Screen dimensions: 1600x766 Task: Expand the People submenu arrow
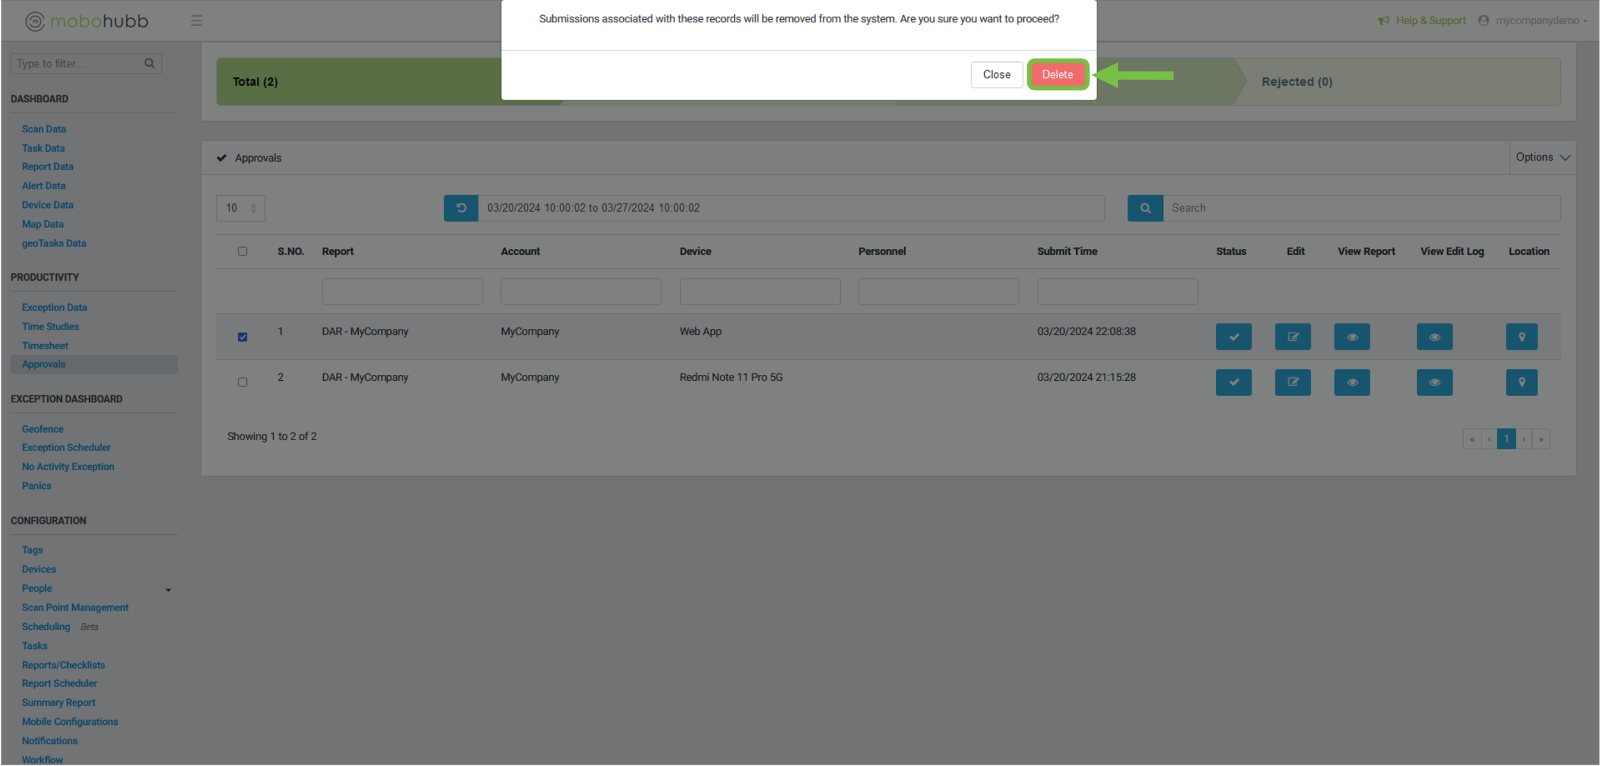click(168, 590)
